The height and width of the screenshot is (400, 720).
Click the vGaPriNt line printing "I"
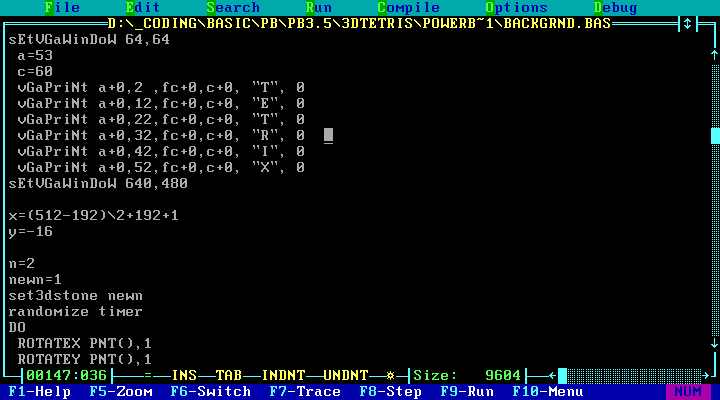coord(161,152)
